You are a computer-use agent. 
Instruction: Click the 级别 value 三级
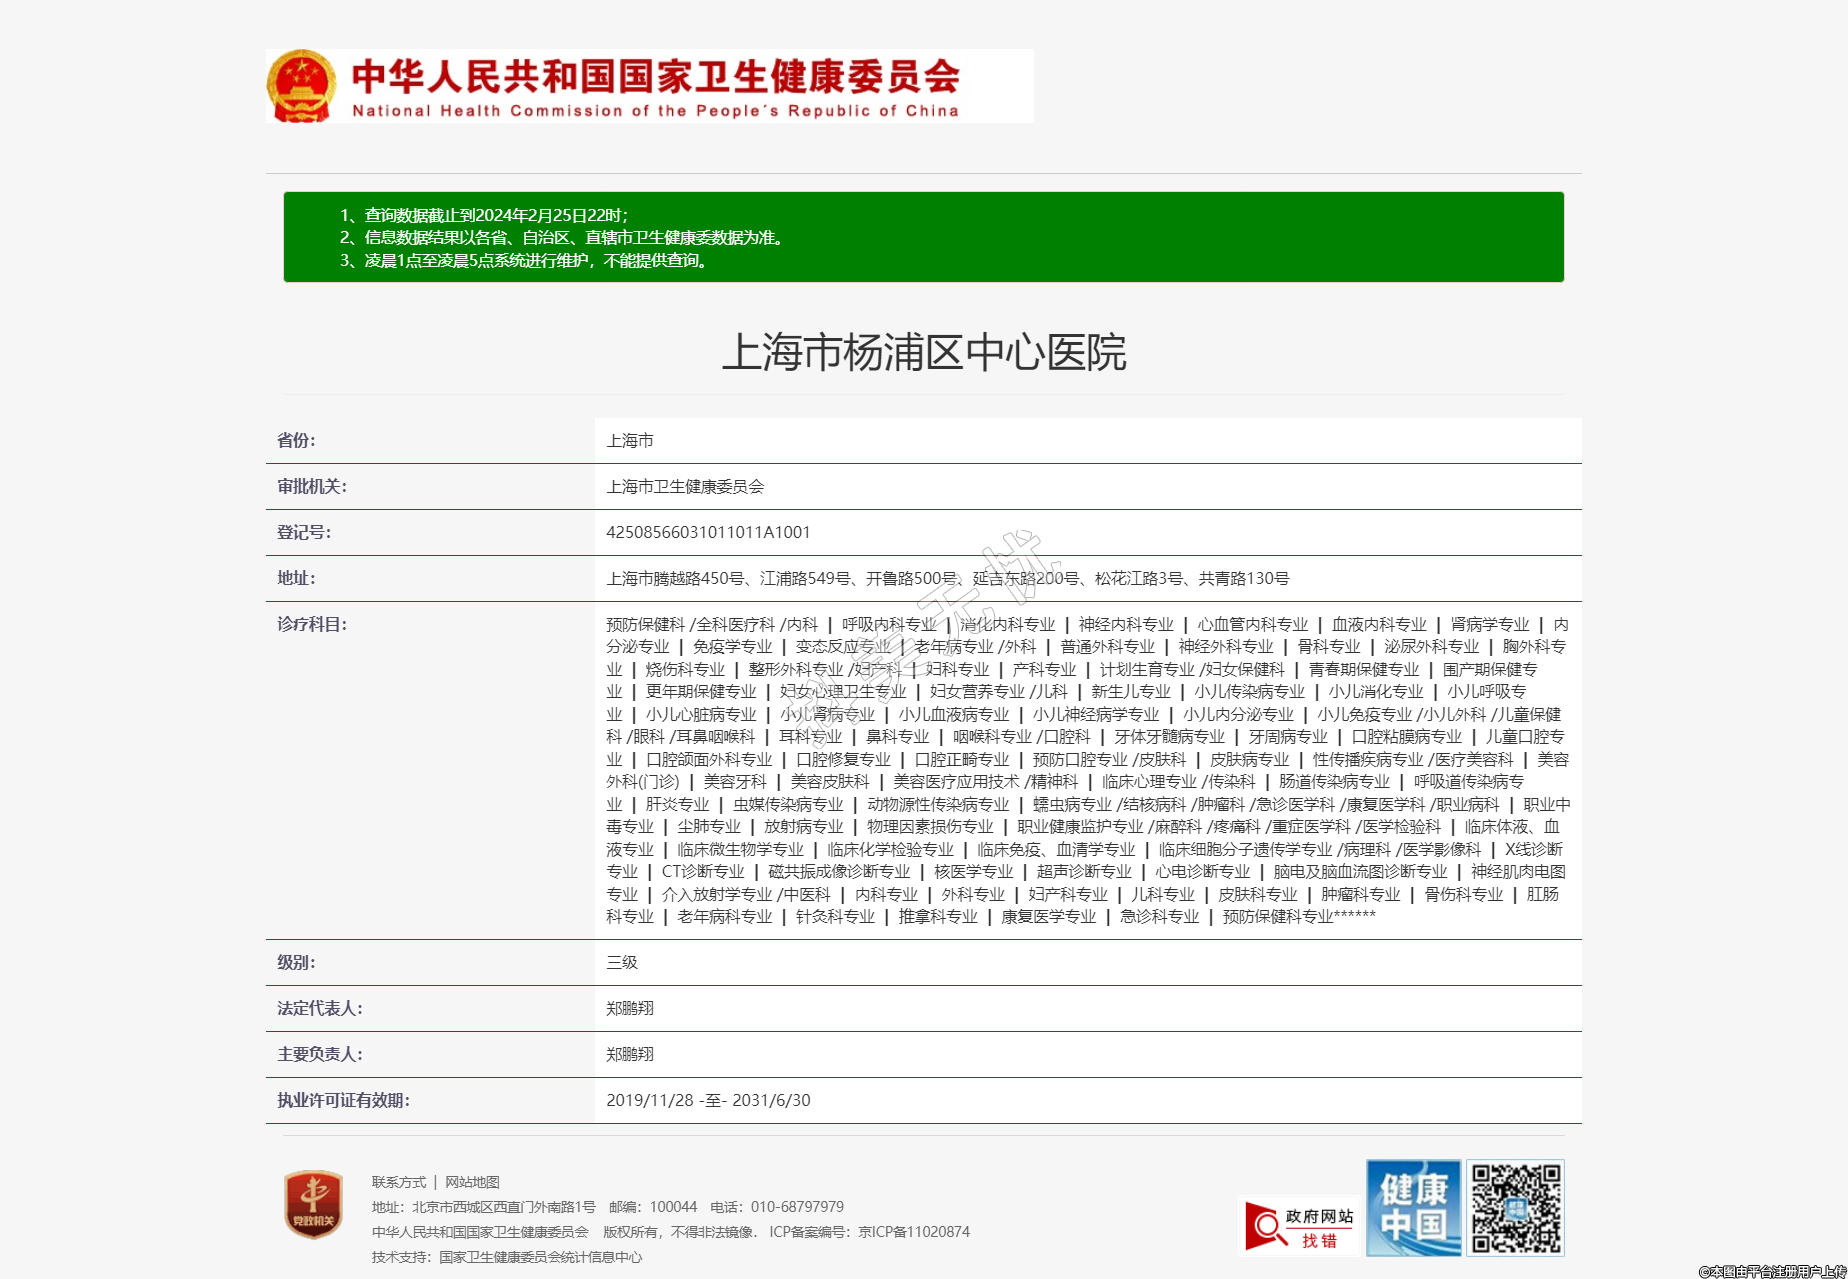point(621,962)
